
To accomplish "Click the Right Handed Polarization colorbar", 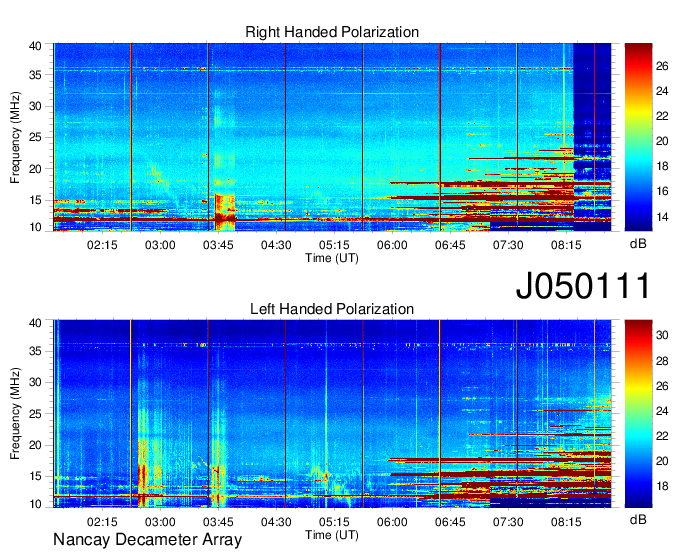I will pyautogui.click(x=638, y=137).
